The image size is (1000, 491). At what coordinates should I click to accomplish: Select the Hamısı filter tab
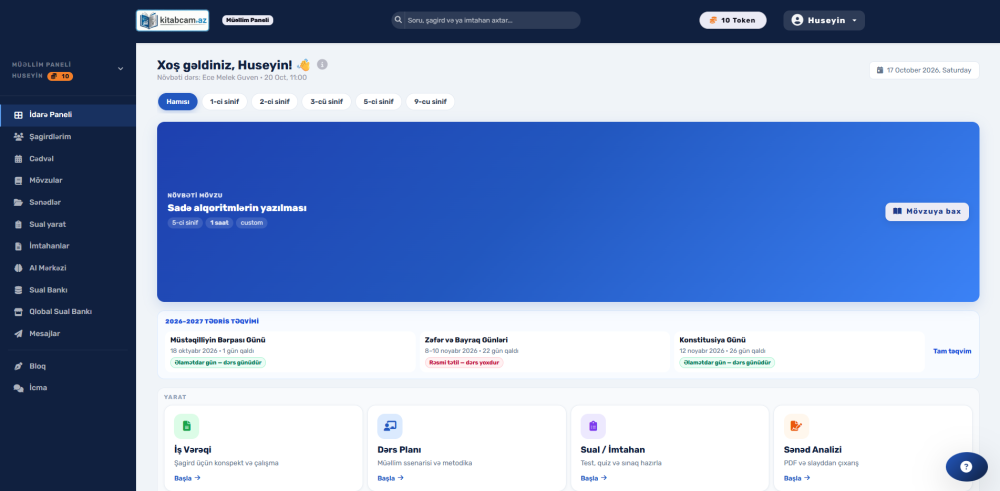click(x=178, y=101)
